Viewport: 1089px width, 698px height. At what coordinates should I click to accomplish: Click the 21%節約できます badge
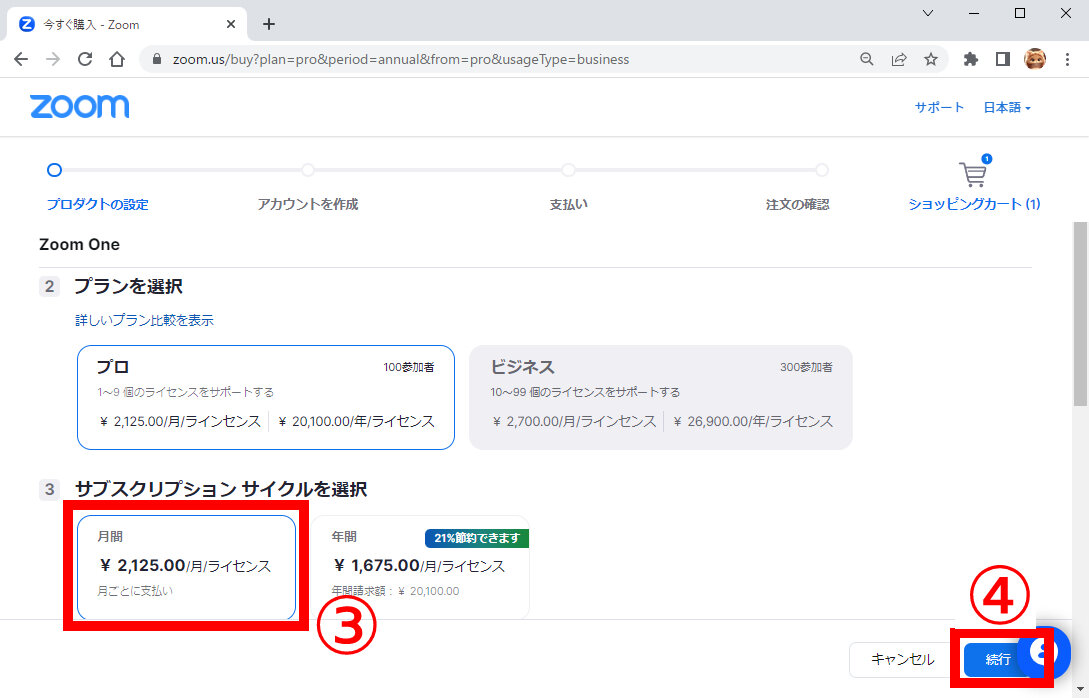click(x=477, y=538)
